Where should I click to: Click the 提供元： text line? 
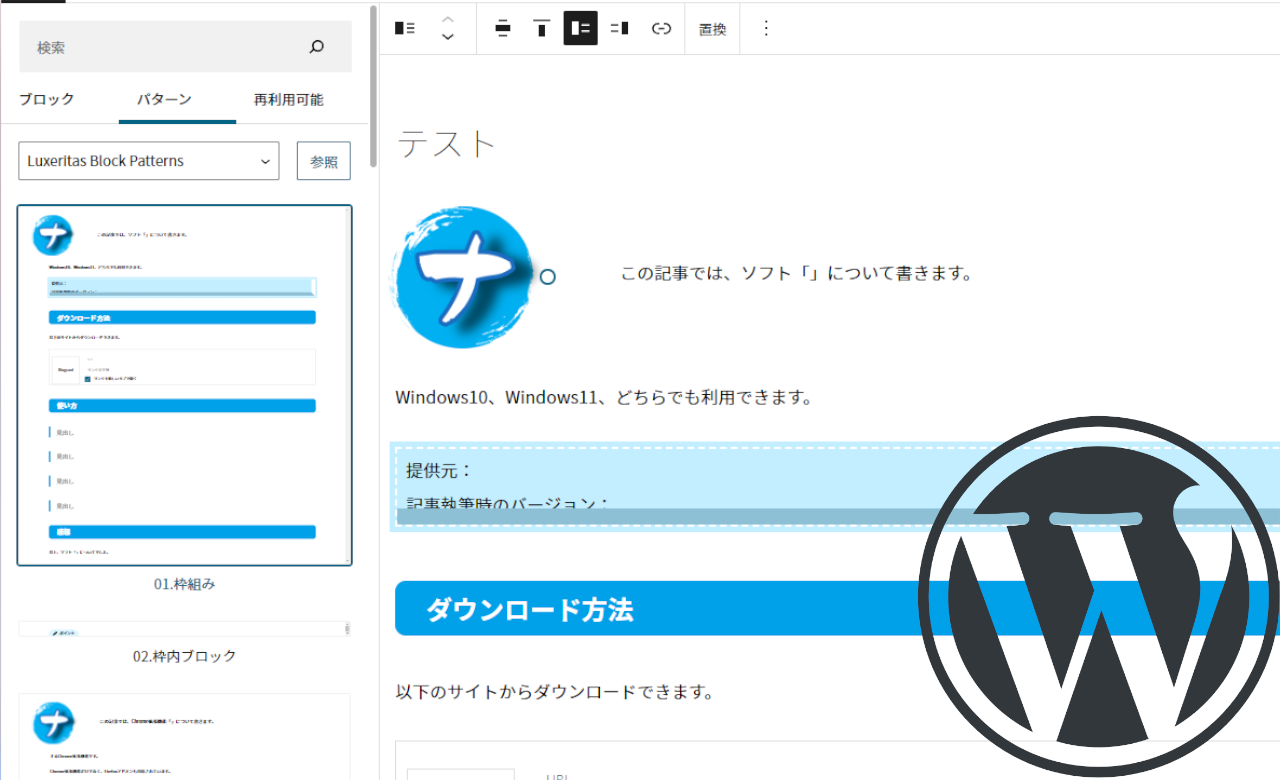click(439, 470)
